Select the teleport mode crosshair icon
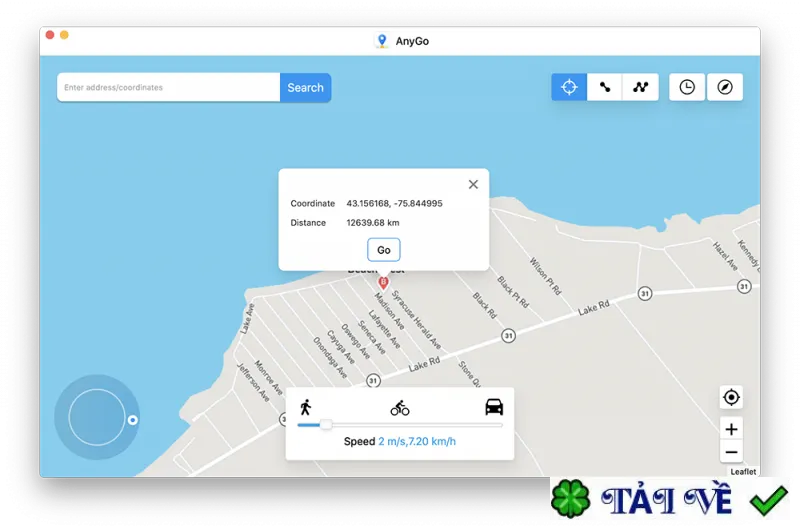 click(569, 87)
